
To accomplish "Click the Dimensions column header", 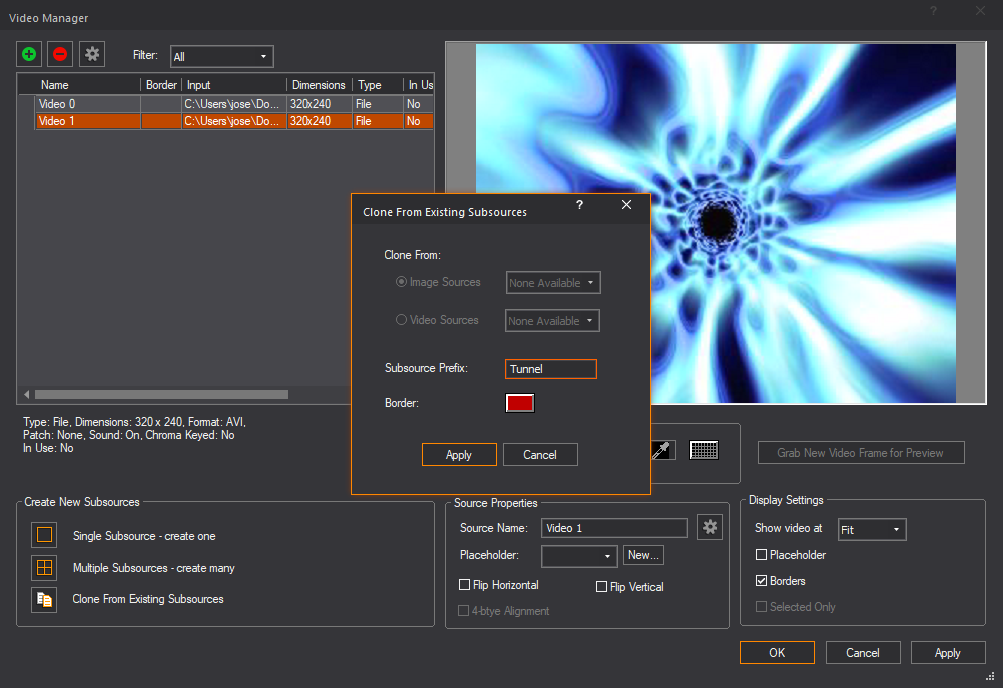I will coord(318,85).
